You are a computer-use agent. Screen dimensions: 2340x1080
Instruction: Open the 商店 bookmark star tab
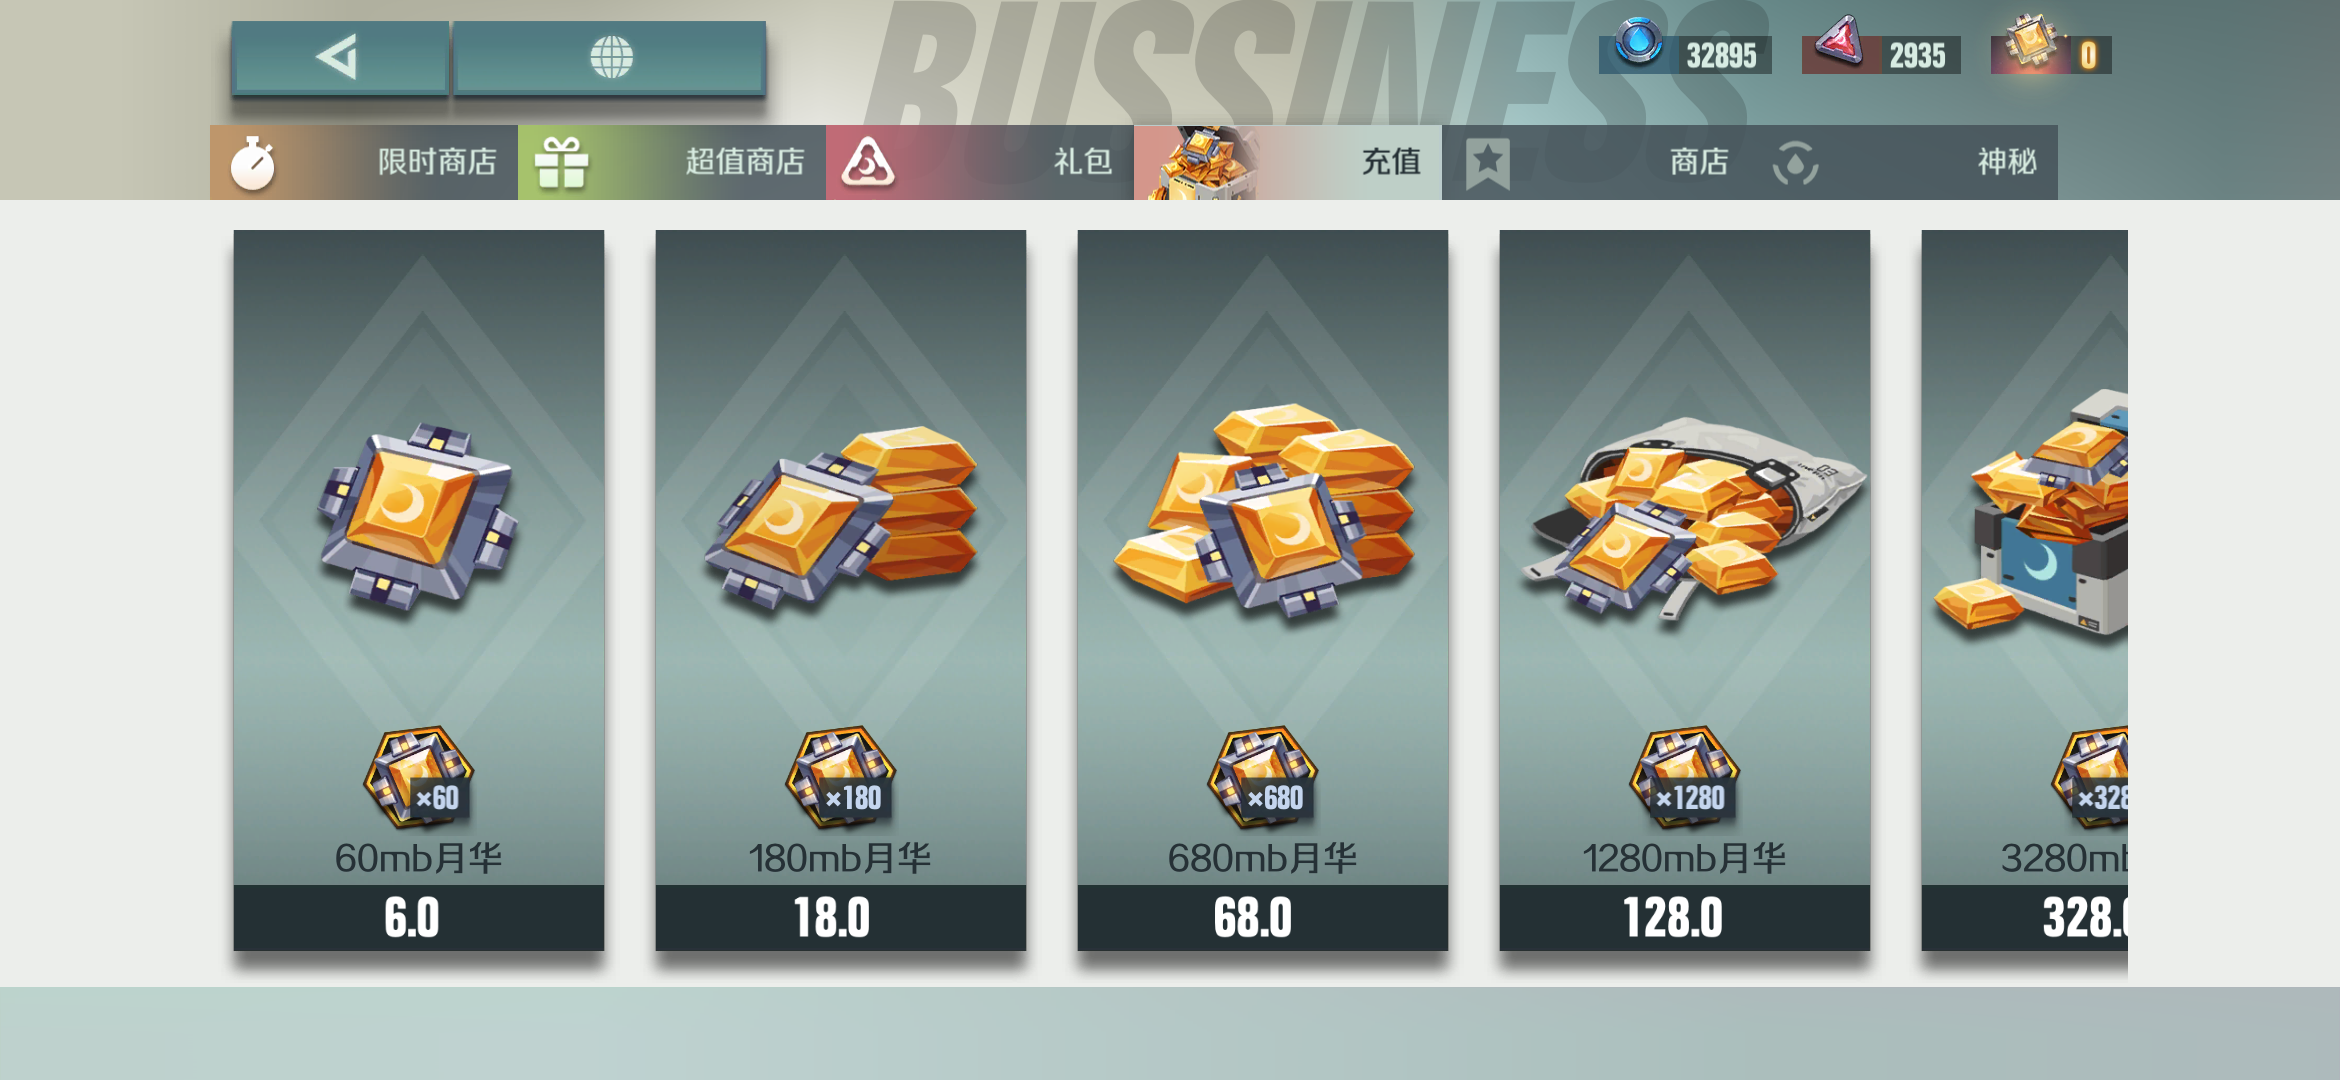(x=1596, y=162)
